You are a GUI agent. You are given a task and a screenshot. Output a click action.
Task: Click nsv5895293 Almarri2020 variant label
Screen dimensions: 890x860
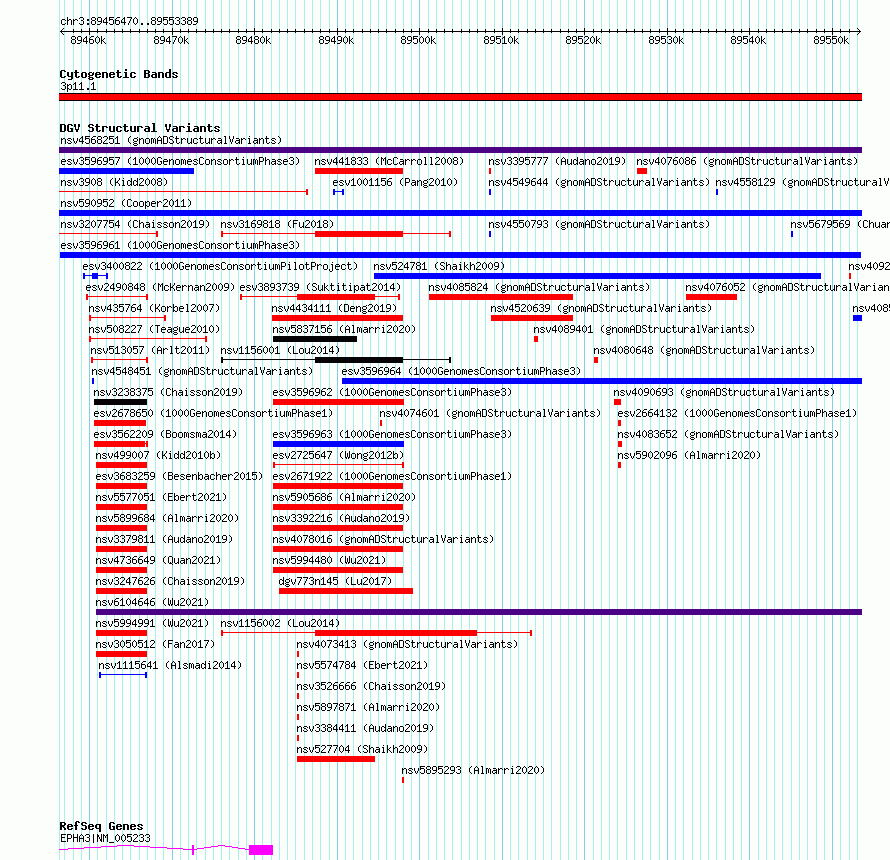[x=473, y=770]
